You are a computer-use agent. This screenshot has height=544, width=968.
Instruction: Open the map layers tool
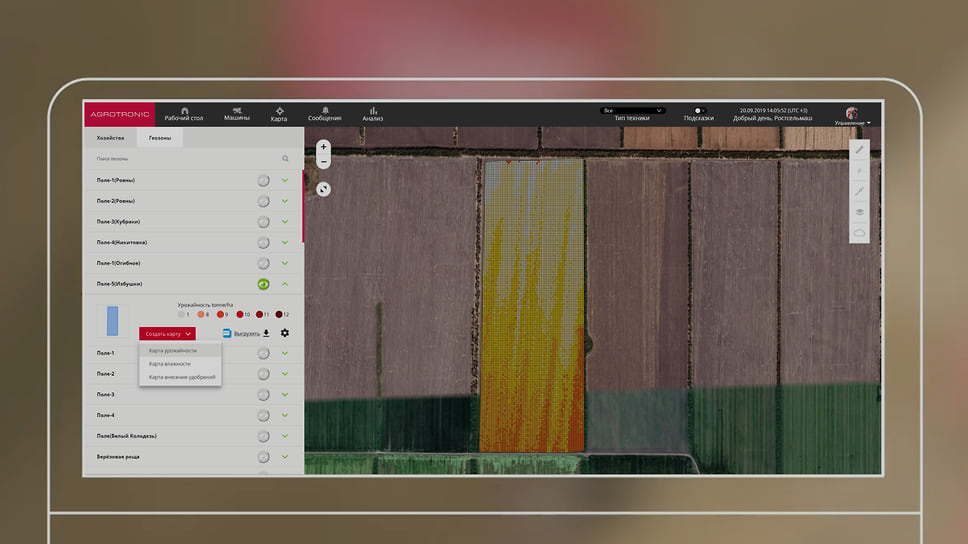859,212
